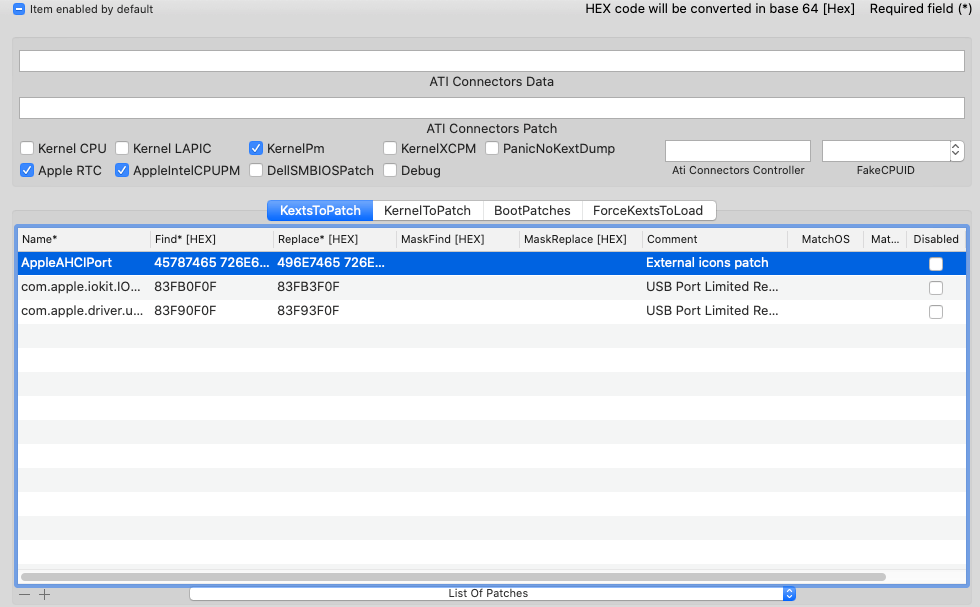Enable the Kernel CPU checkbox
980x607 pixels.
28,148
